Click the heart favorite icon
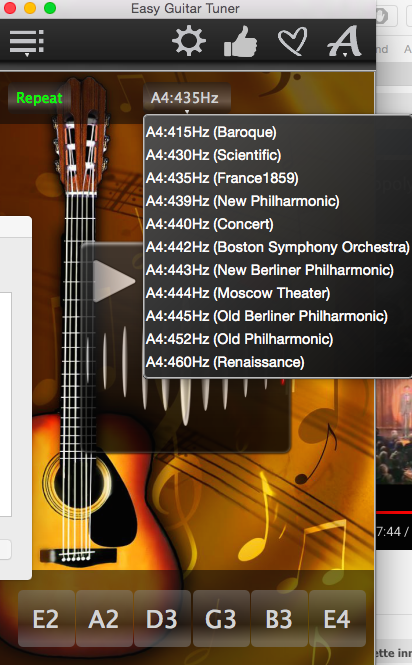412x665 pixels. [x=292, y=41]
